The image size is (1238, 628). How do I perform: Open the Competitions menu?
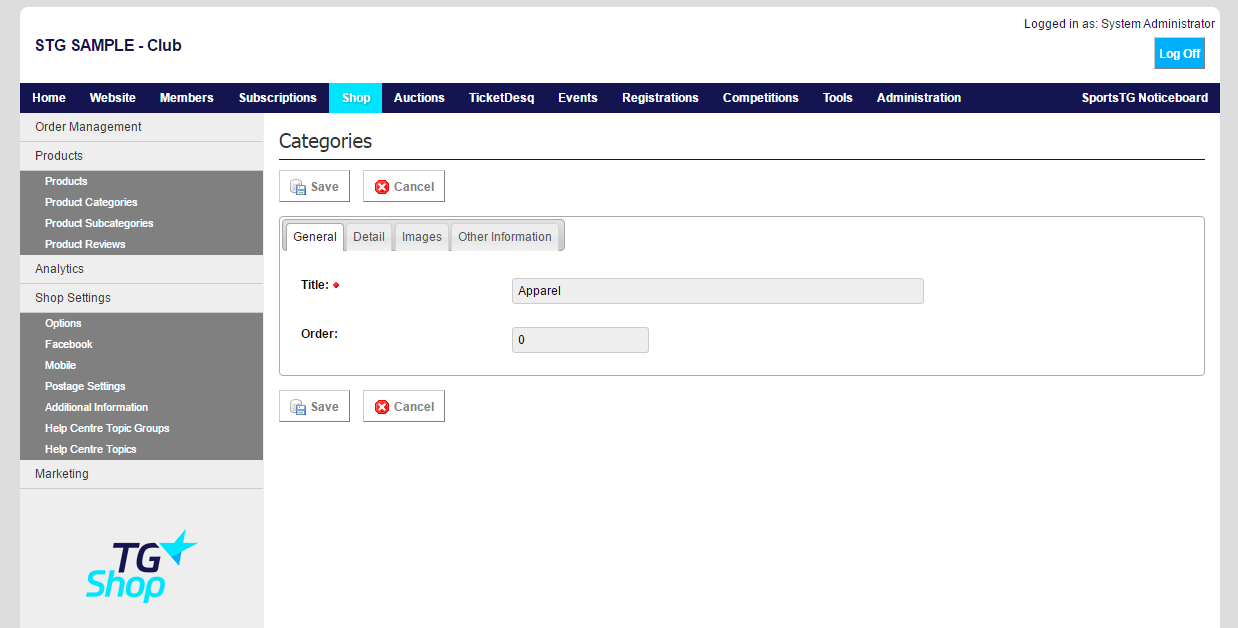pyautogui.click(x=761, y=98)
